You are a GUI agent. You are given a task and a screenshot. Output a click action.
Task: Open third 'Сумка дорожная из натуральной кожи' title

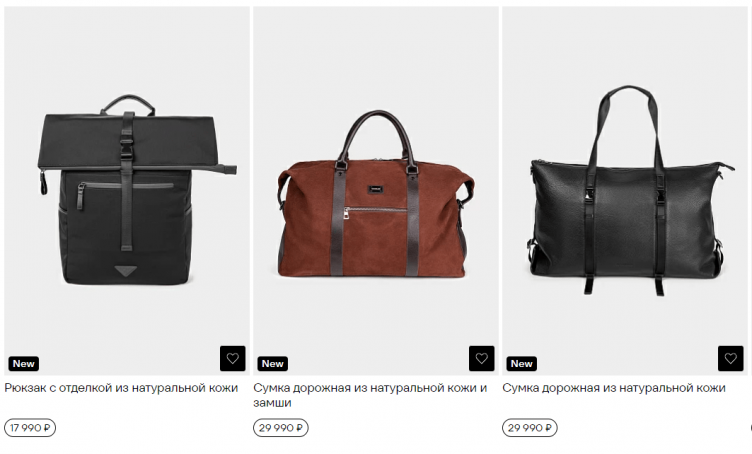(x=614, y=387)
